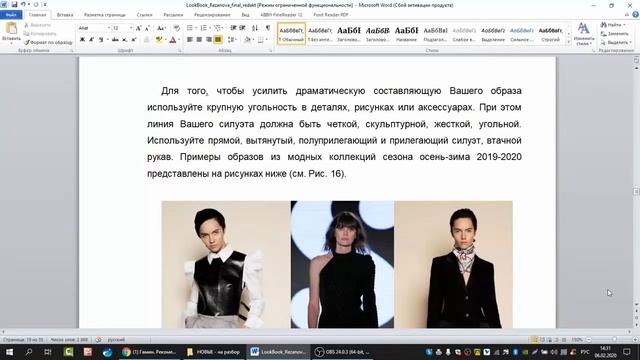The height and width of the screenshot is (360, 640).
Task: Click the Sort icon in paragraph group
Action: click(255, 28)
